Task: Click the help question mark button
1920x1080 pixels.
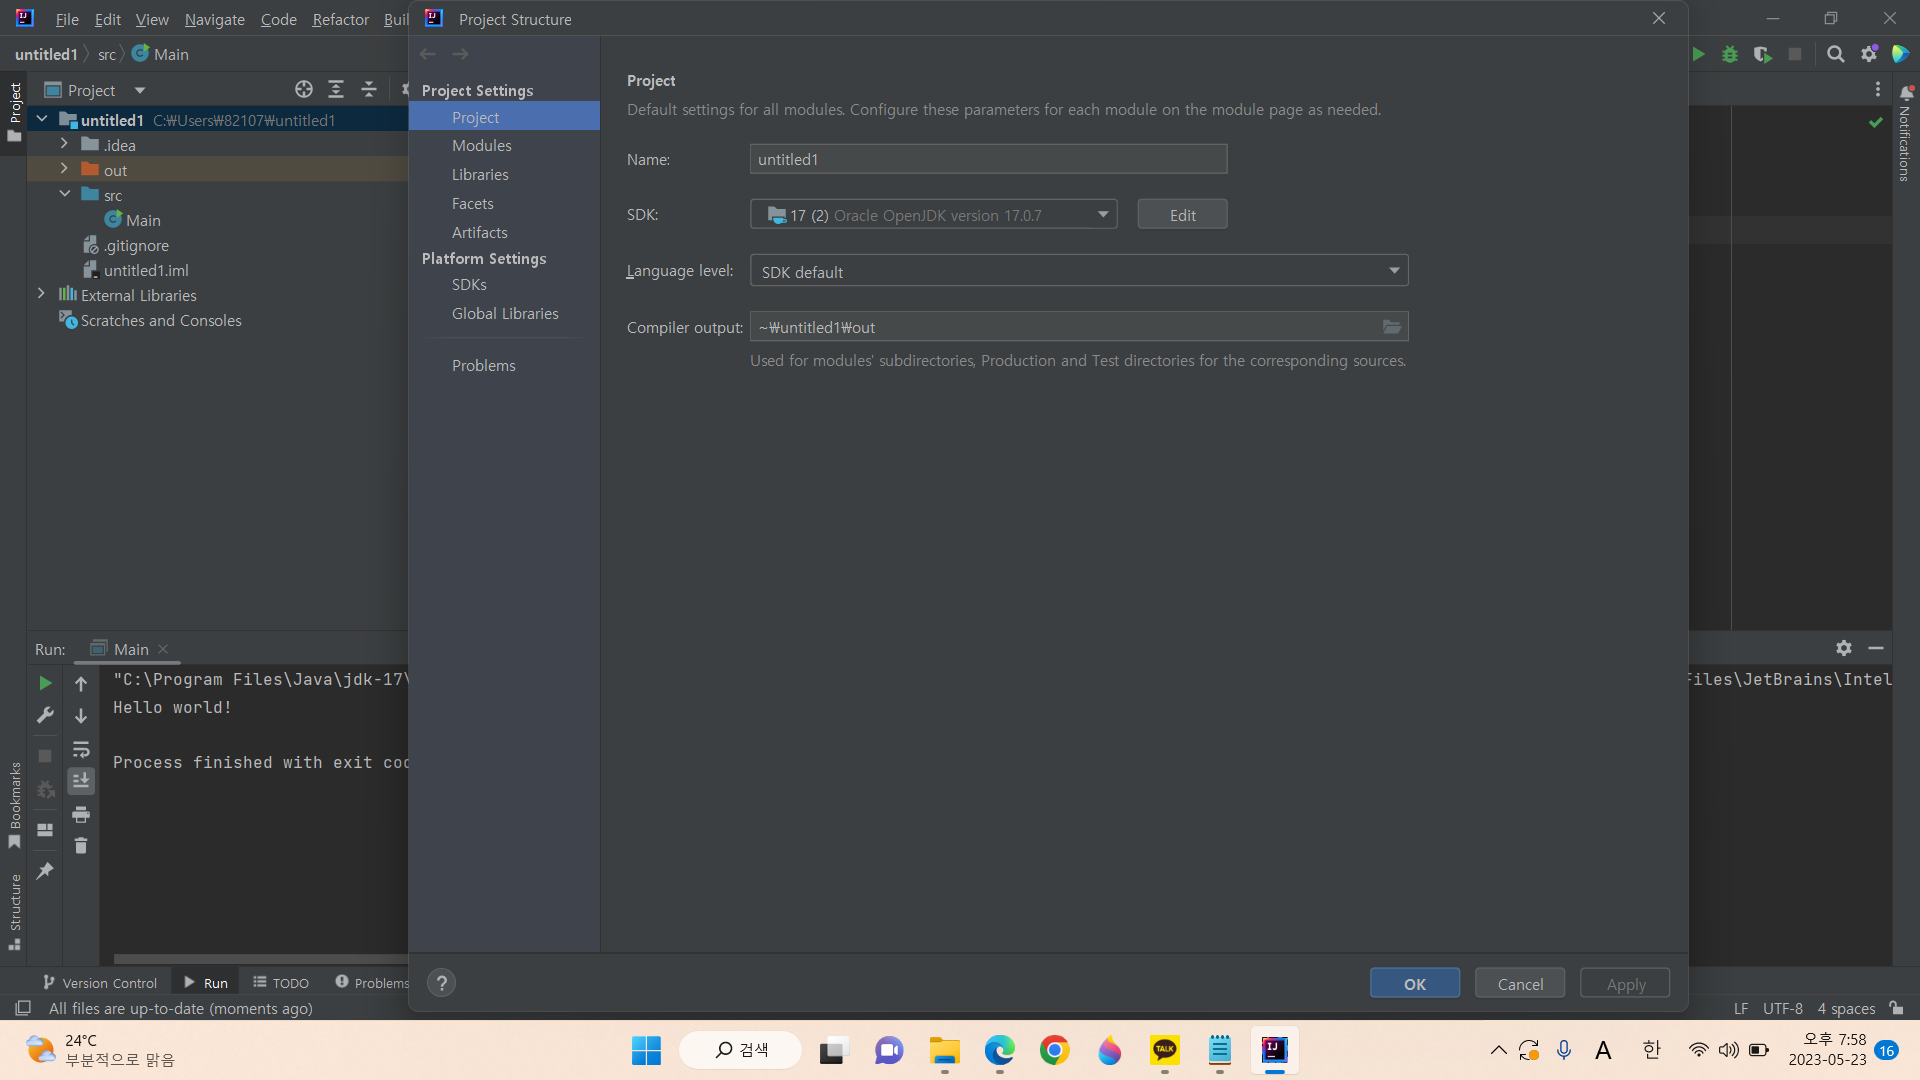Action: [441, 983]
